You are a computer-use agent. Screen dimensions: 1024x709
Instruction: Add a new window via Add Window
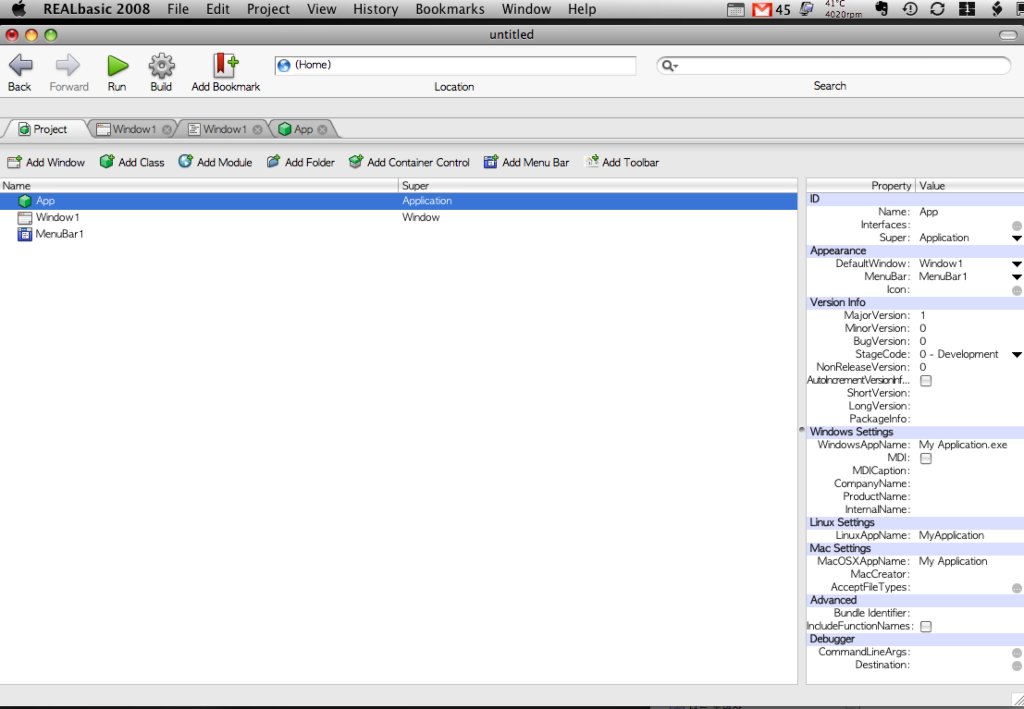[46, 162]
